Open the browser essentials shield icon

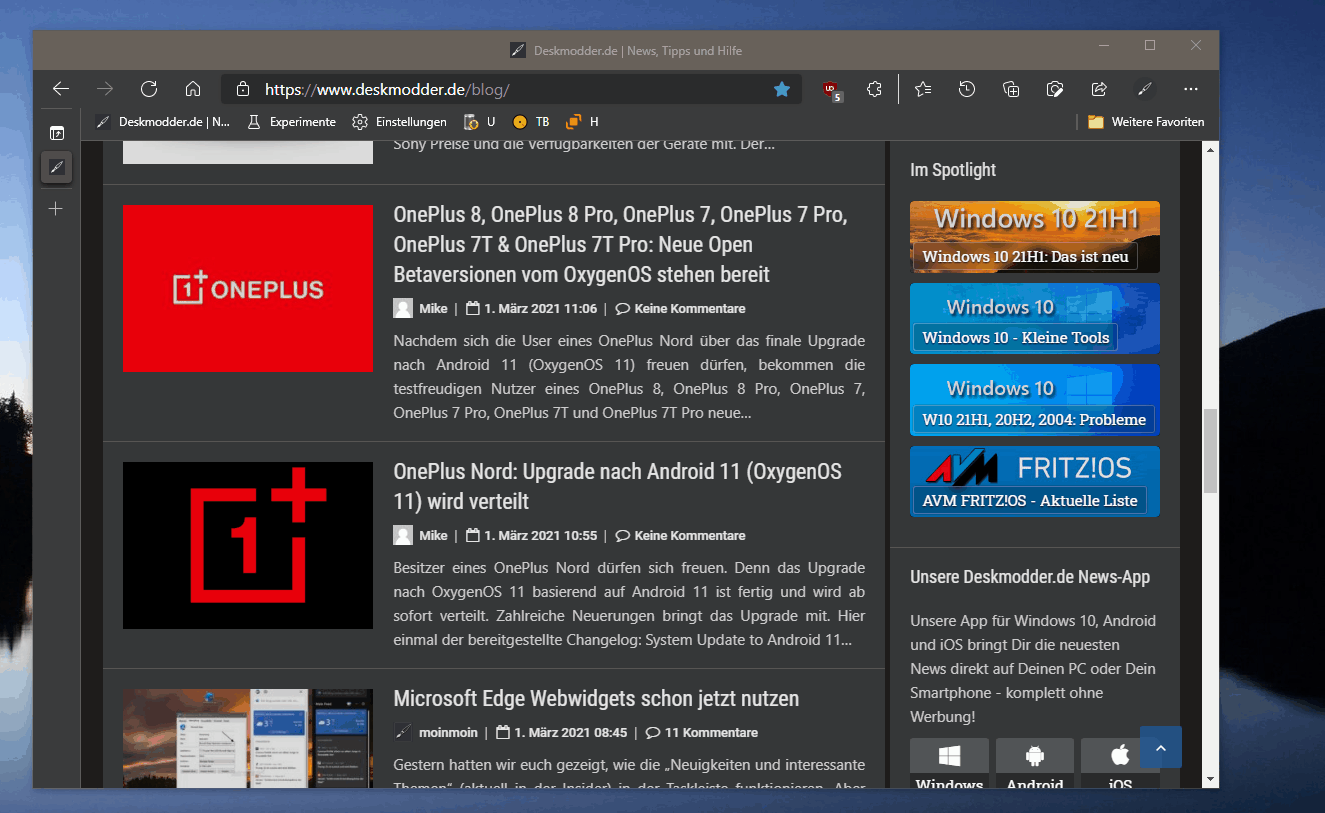click(x=1055, y=89)
